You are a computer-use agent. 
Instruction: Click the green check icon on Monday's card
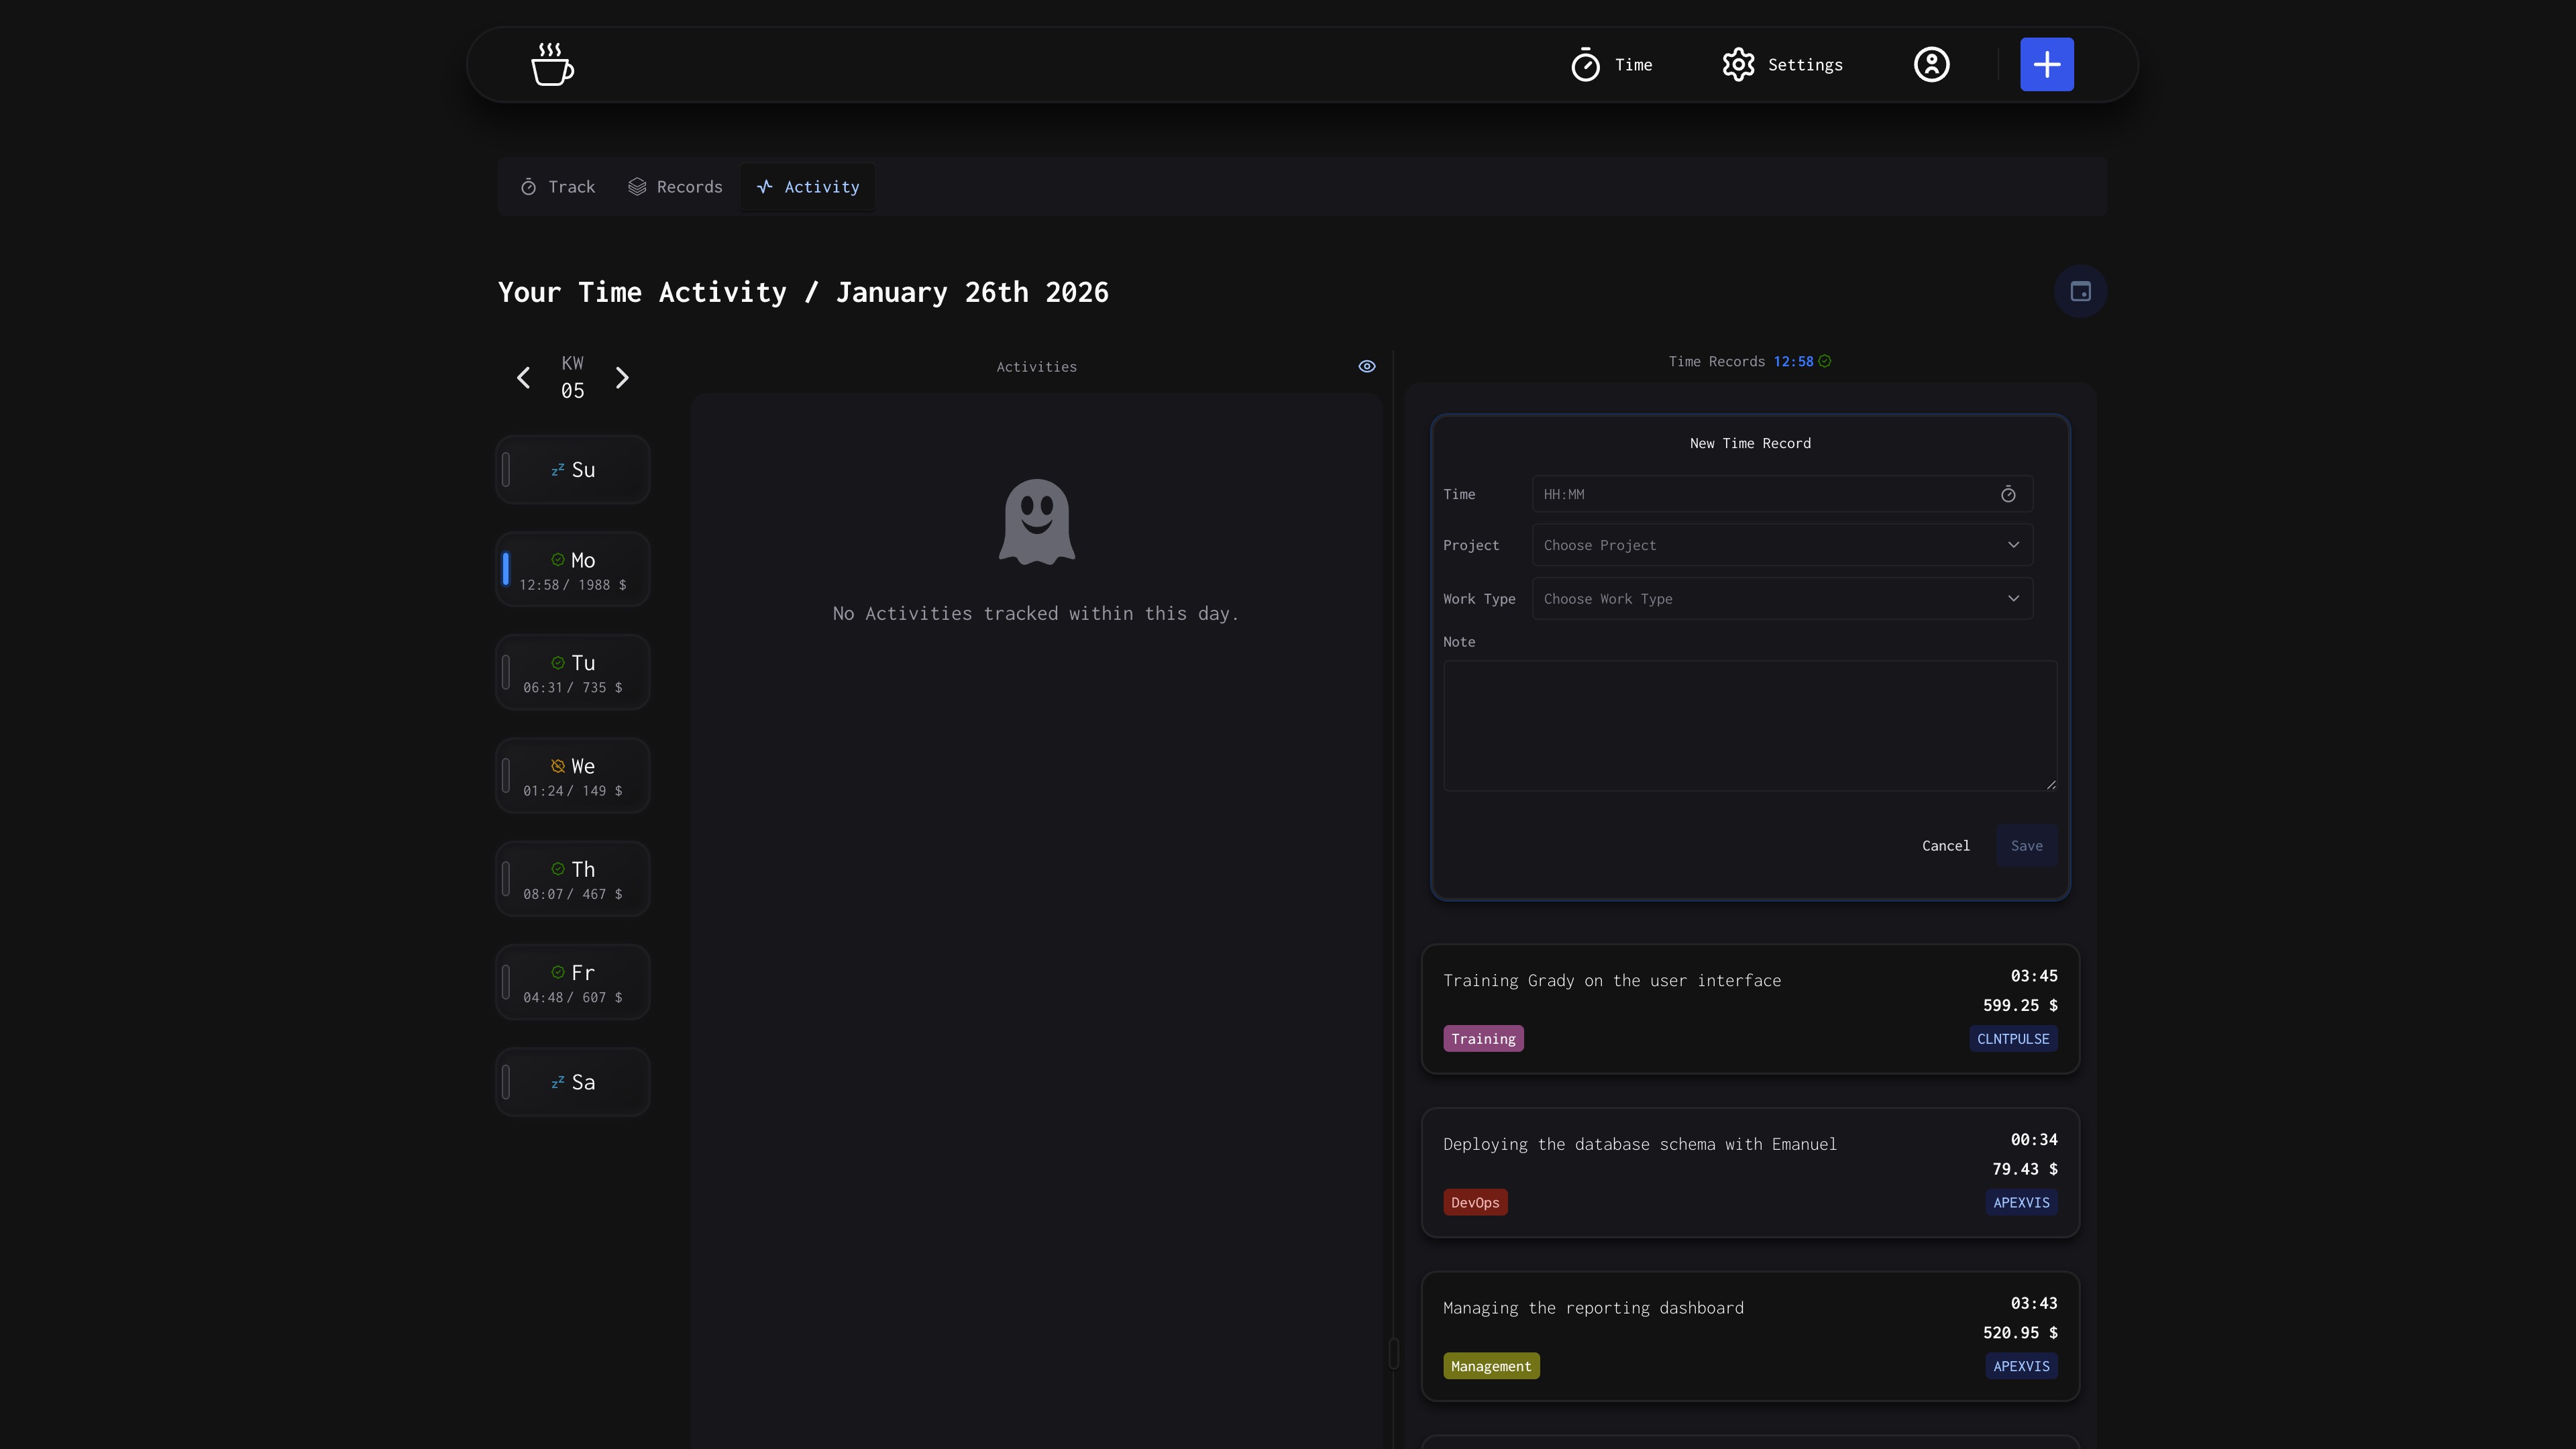(x=559, y=560)
